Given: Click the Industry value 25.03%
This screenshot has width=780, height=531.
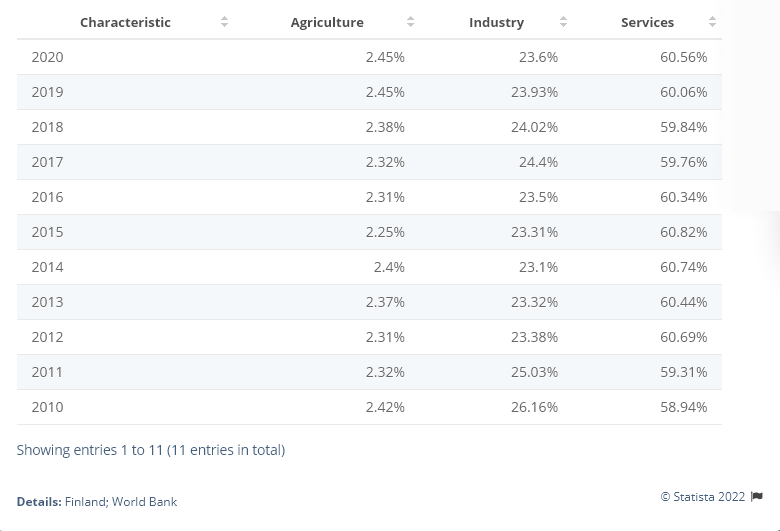Looking at the screenshot, I should [x=534, y=372].
